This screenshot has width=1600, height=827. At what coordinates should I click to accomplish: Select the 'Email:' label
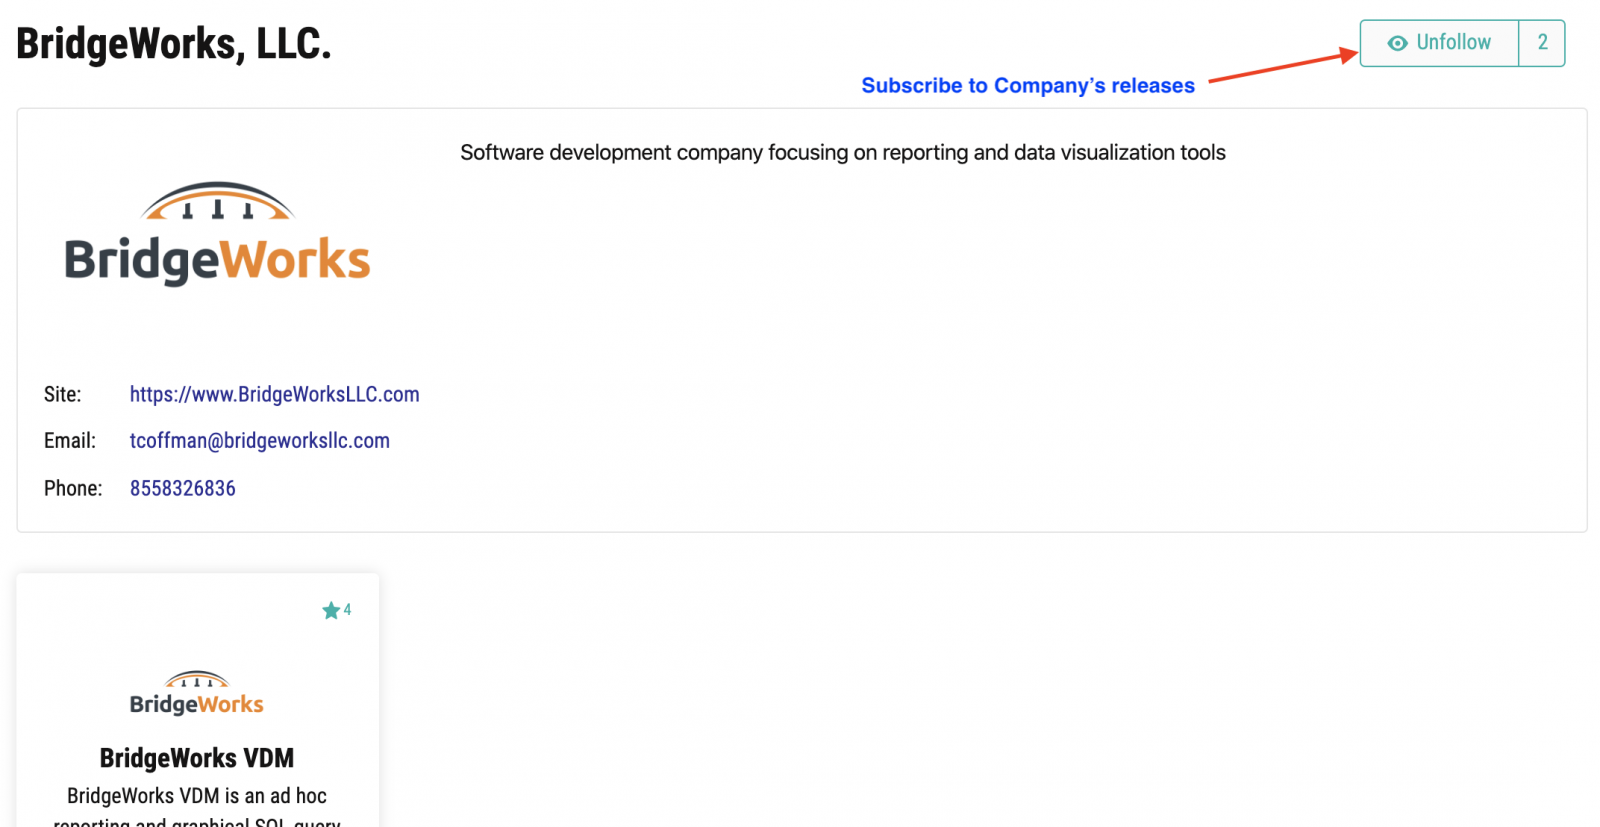(70, 441)
